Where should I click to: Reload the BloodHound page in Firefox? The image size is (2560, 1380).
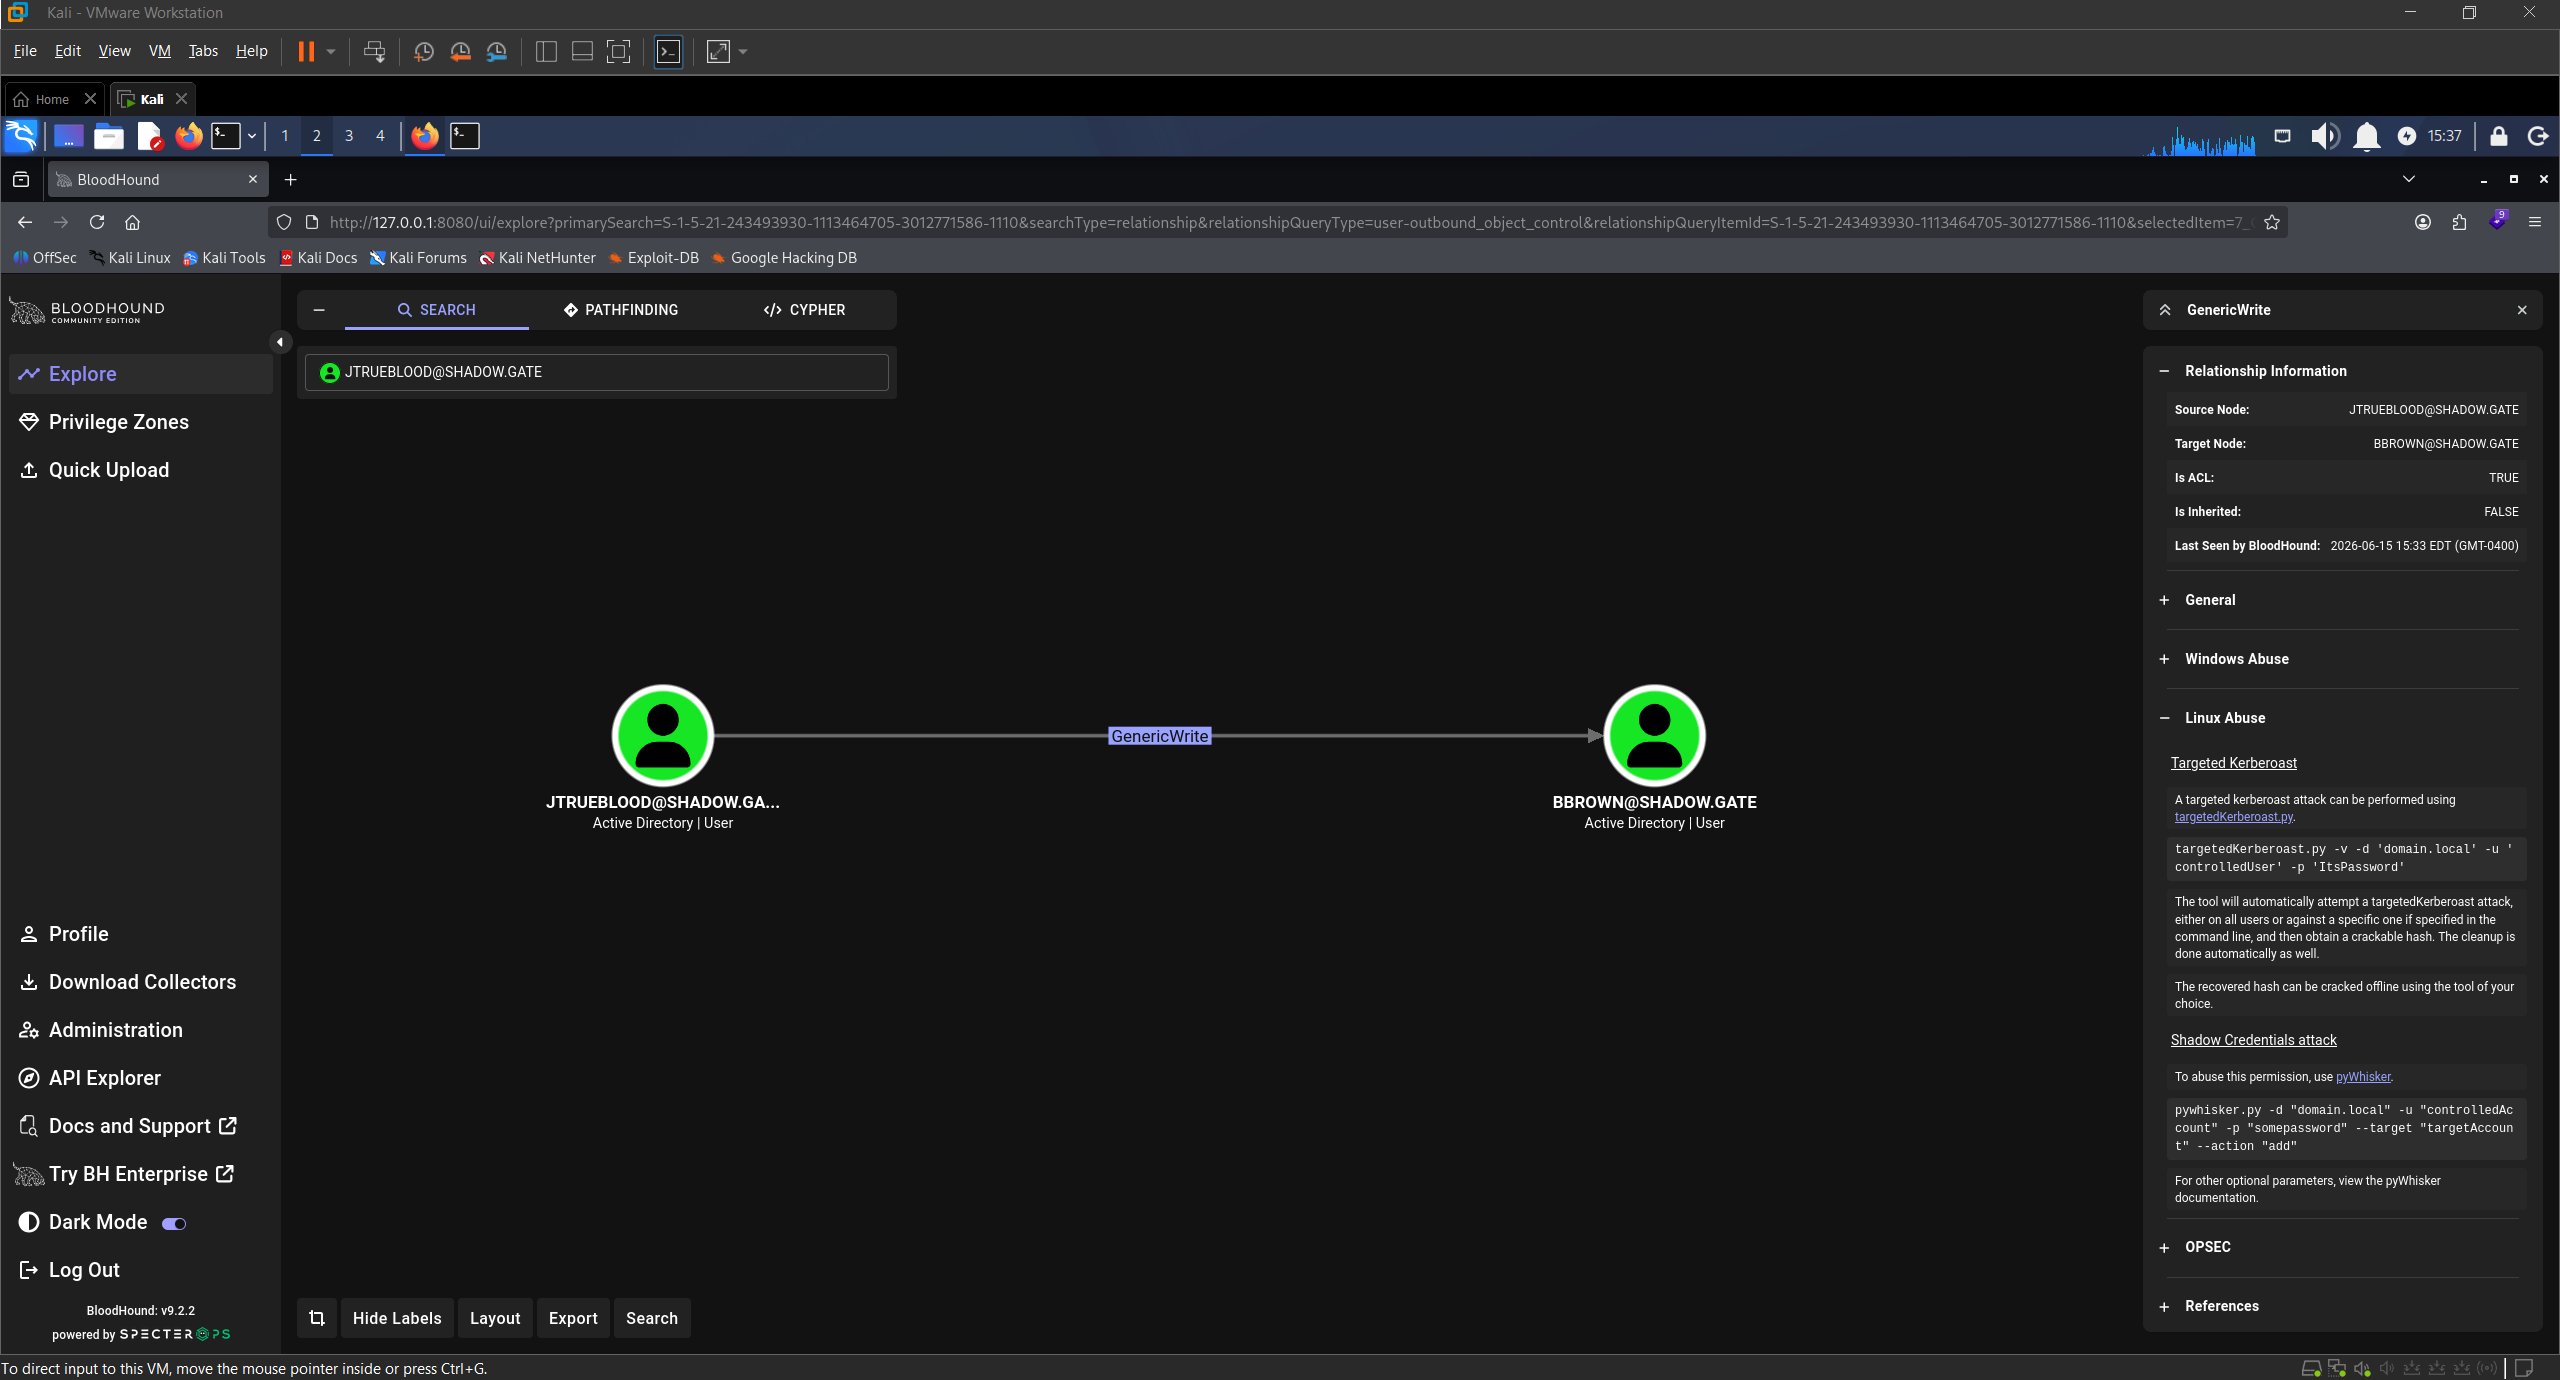click(x=97, y=222)
